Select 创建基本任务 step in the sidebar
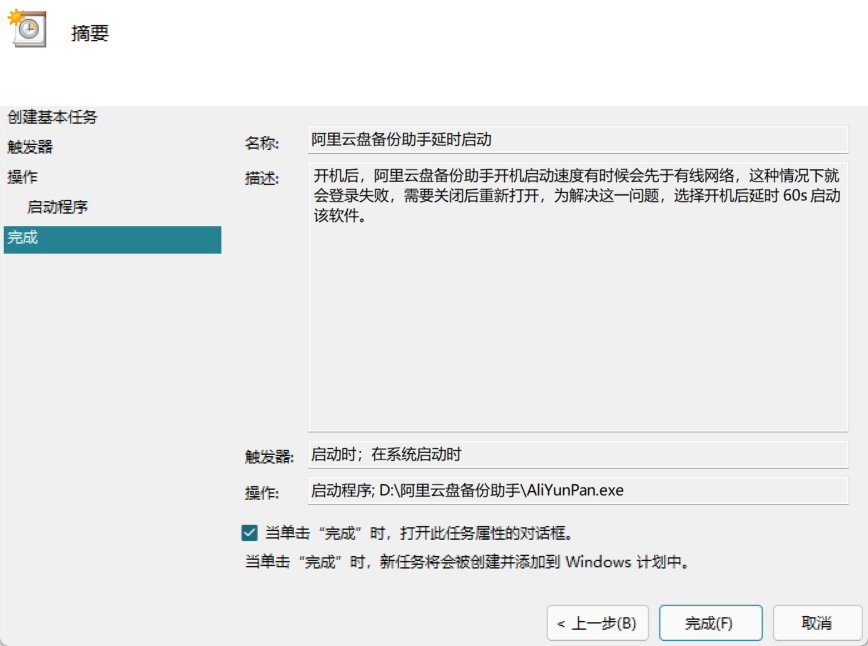This screenshot has height=646, width=868. coord(52,117)
